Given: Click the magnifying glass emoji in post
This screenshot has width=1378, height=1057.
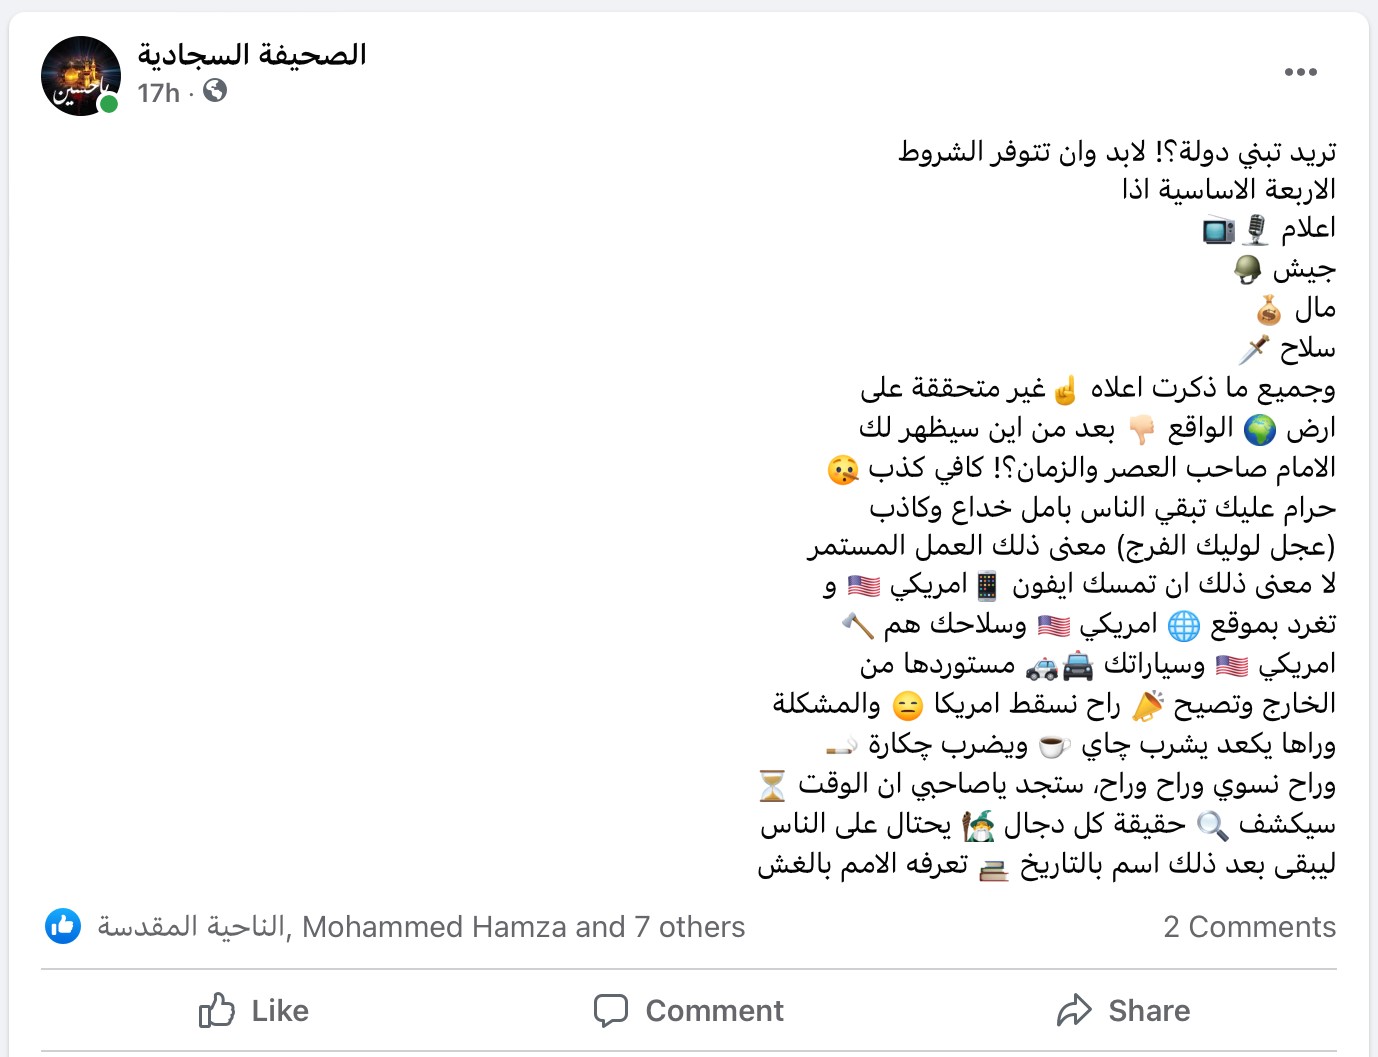Looking at the screenshot, I should click(1212, 825).
